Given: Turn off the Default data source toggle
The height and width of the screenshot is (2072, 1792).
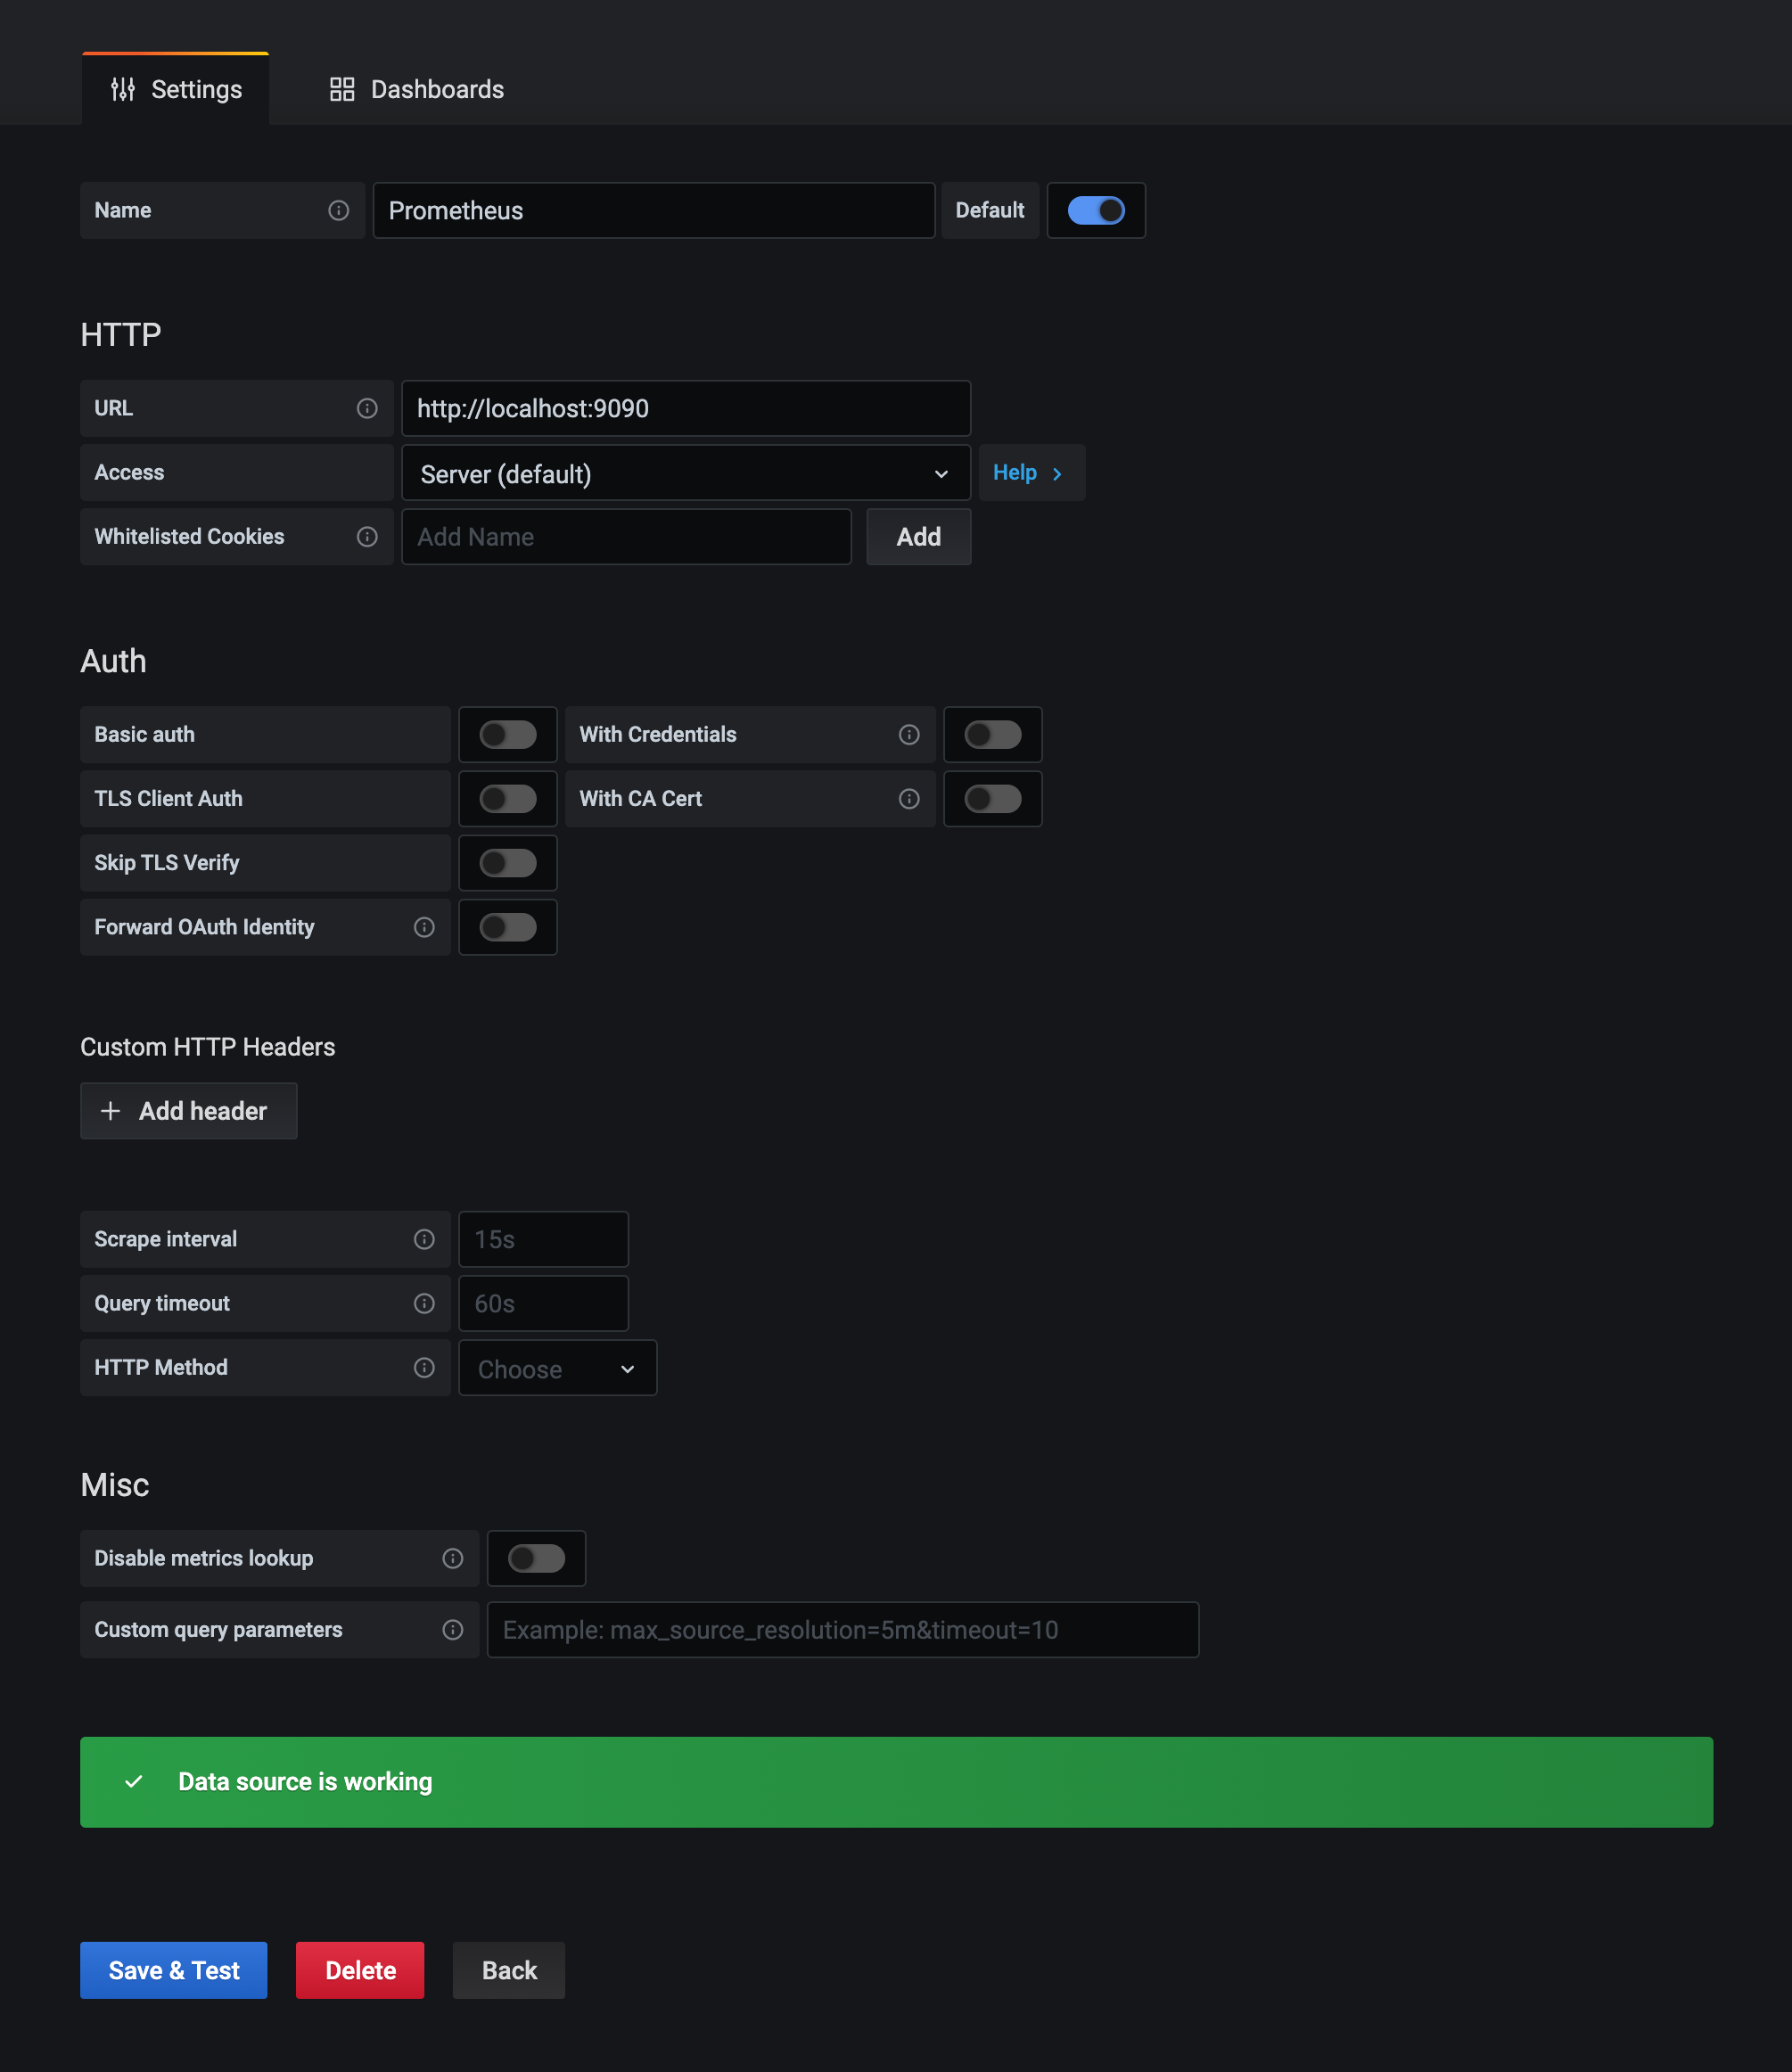Looking at the screenshot, I should click(x=1095, y=210).
